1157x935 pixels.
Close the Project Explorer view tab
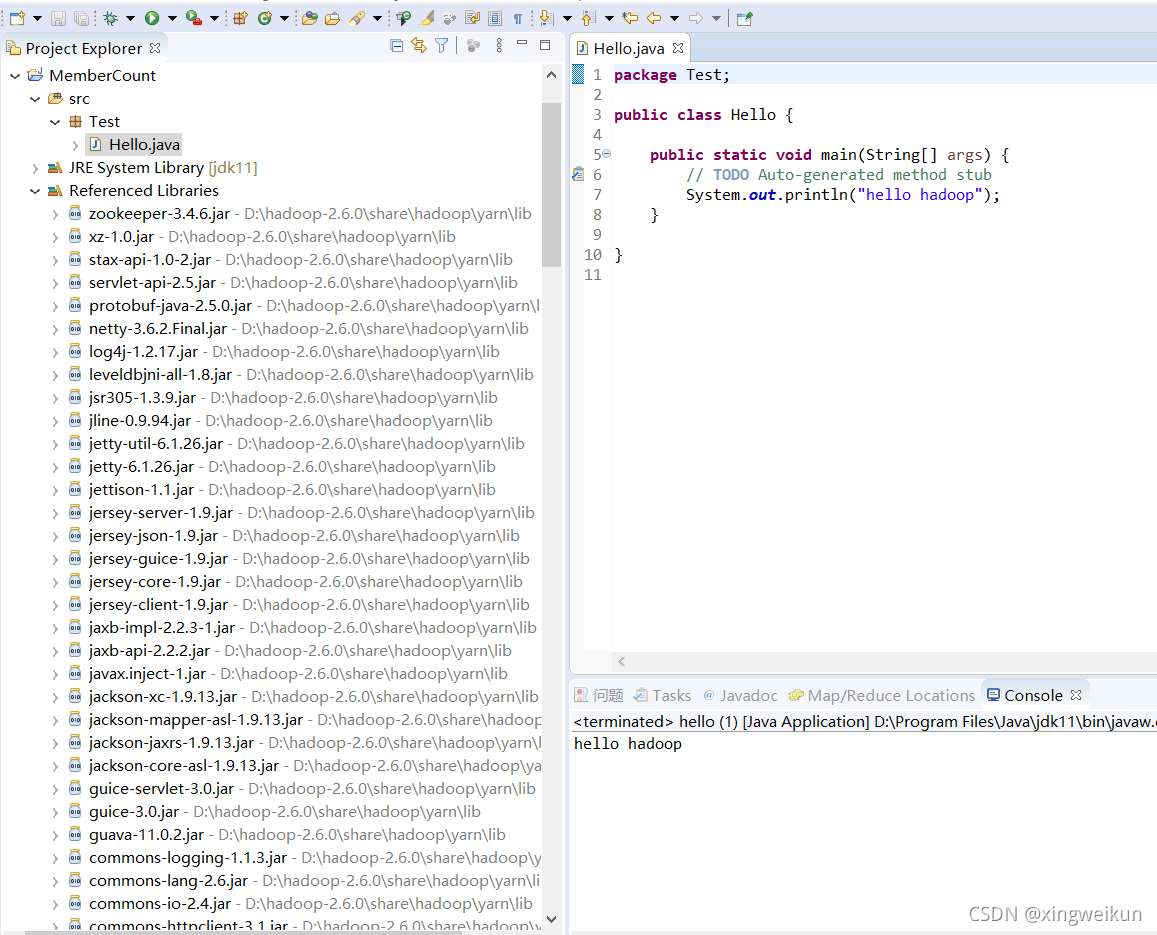tap(155, 48)
